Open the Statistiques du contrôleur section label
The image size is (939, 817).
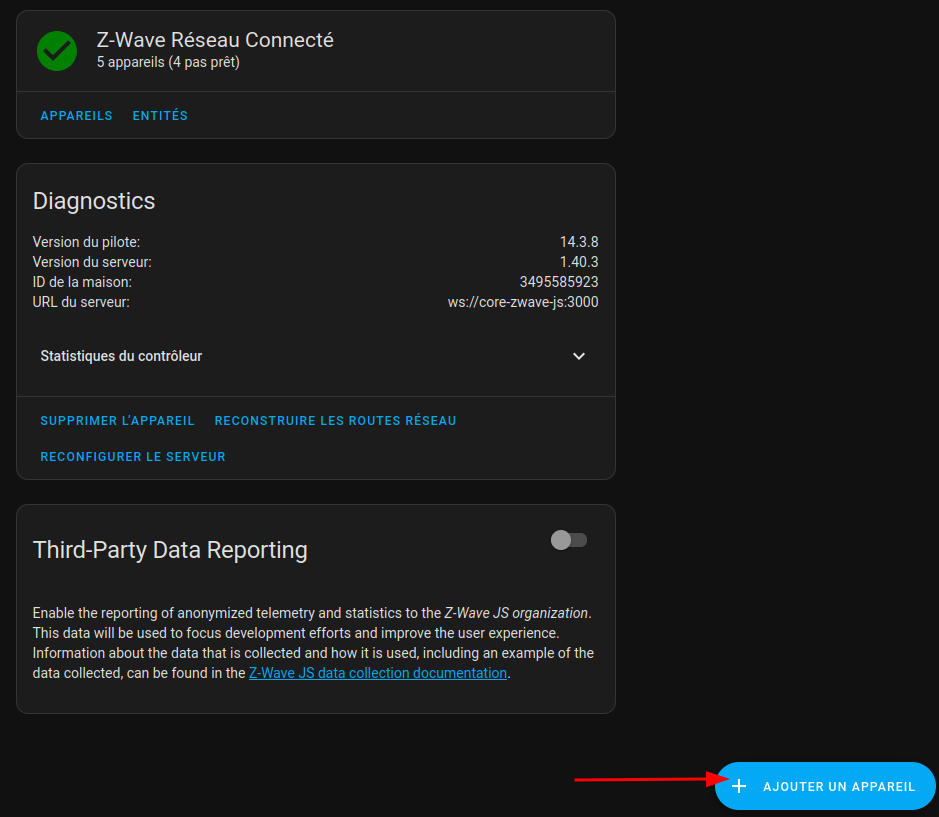click(121, 356)
